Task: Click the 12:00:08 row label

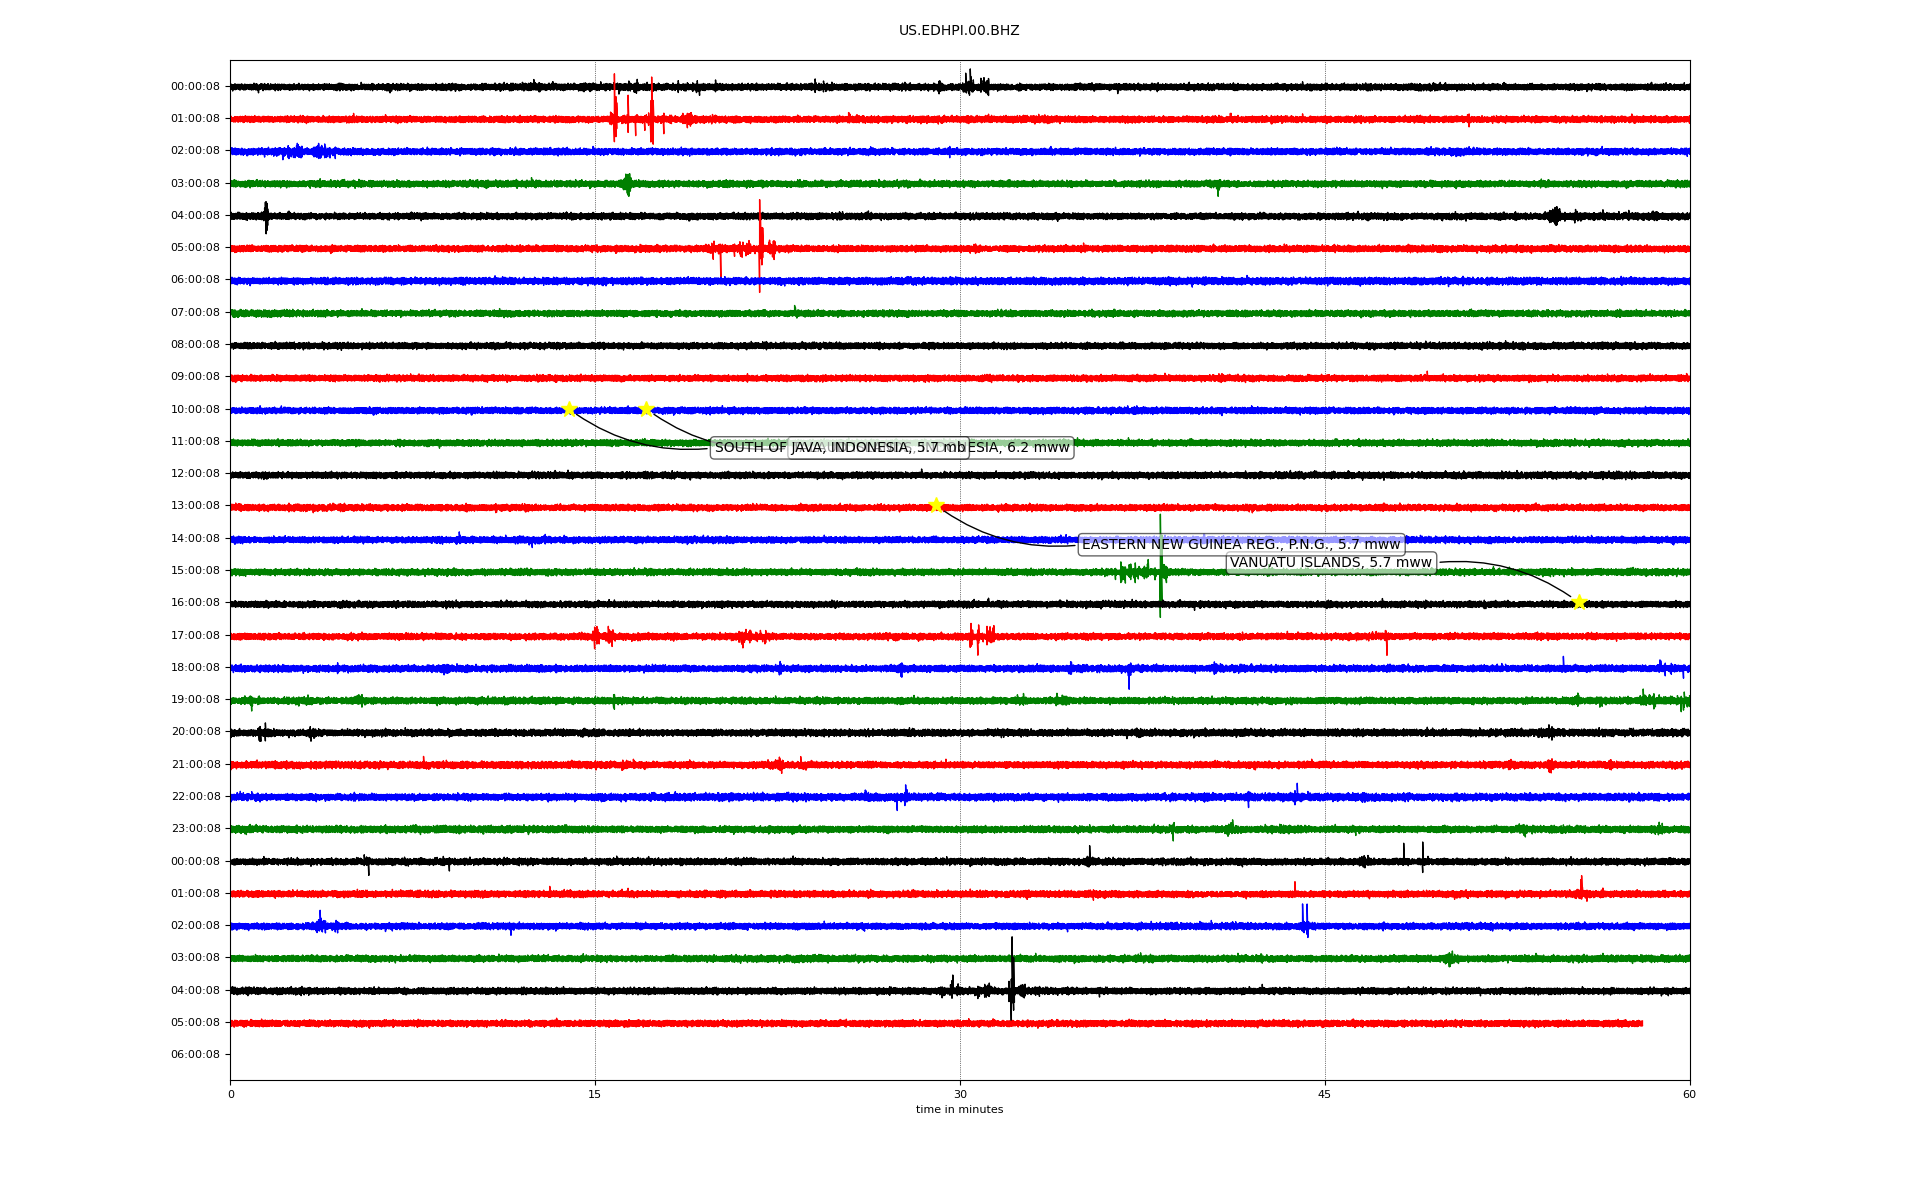Action: click(195, 473)
